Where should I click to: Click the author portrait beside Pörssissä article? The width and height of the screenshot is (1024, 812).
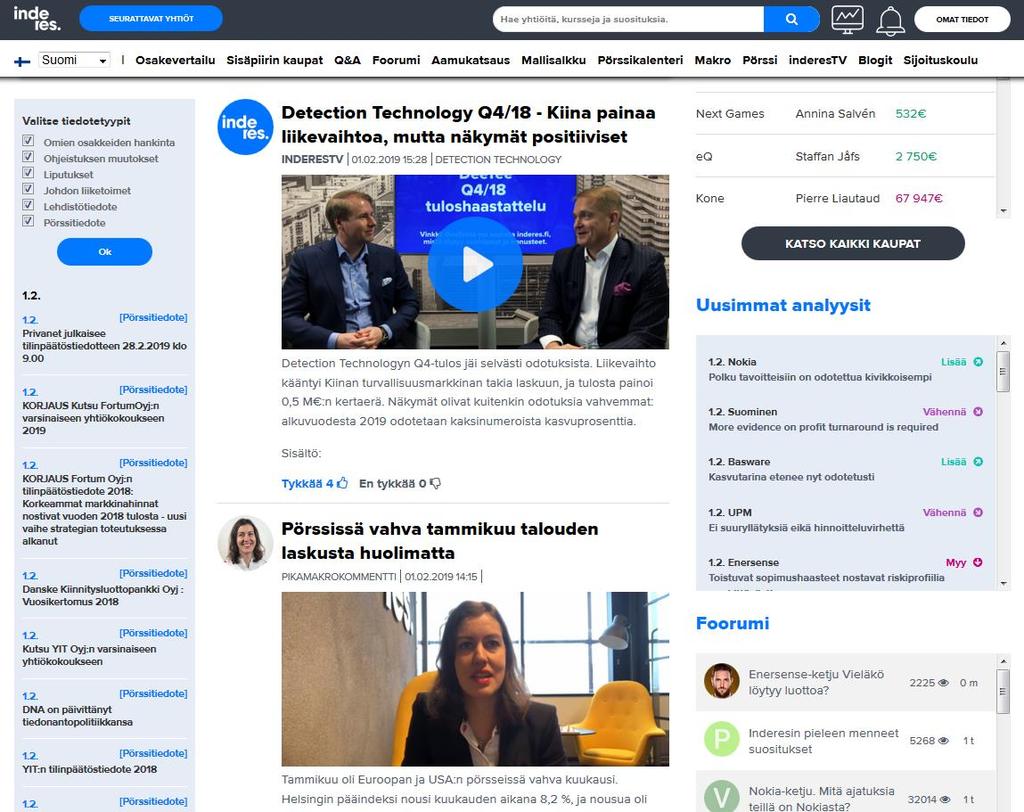[246, 543]
